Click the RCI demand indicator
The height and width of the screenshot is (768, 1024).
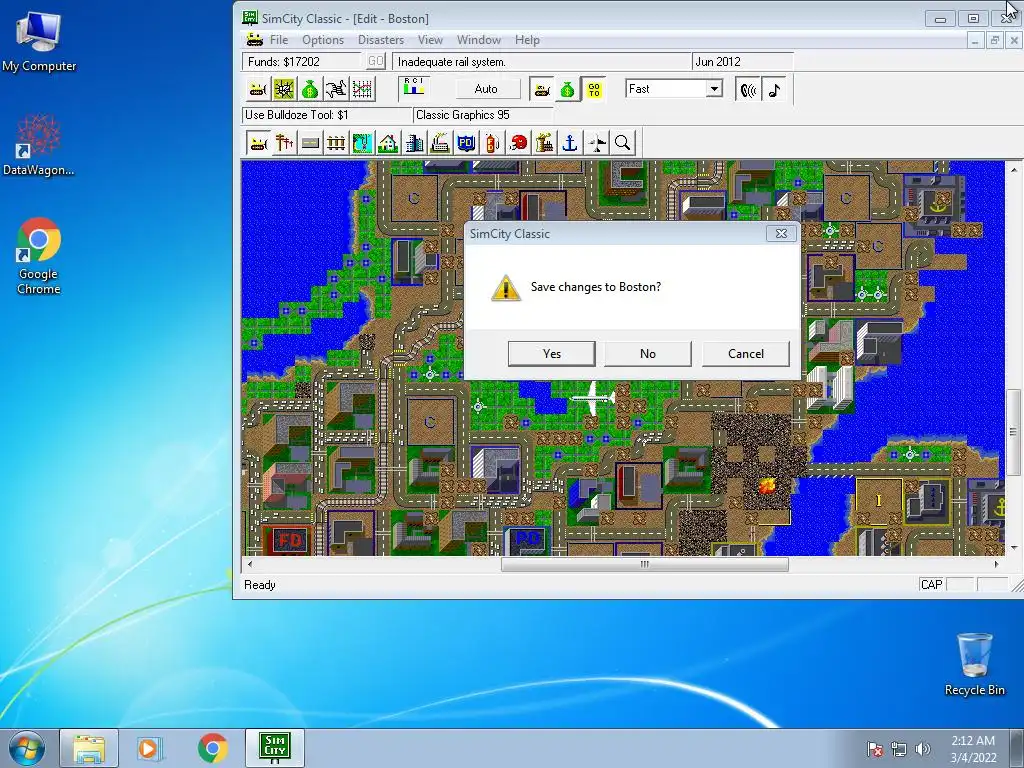coord(413,88)
